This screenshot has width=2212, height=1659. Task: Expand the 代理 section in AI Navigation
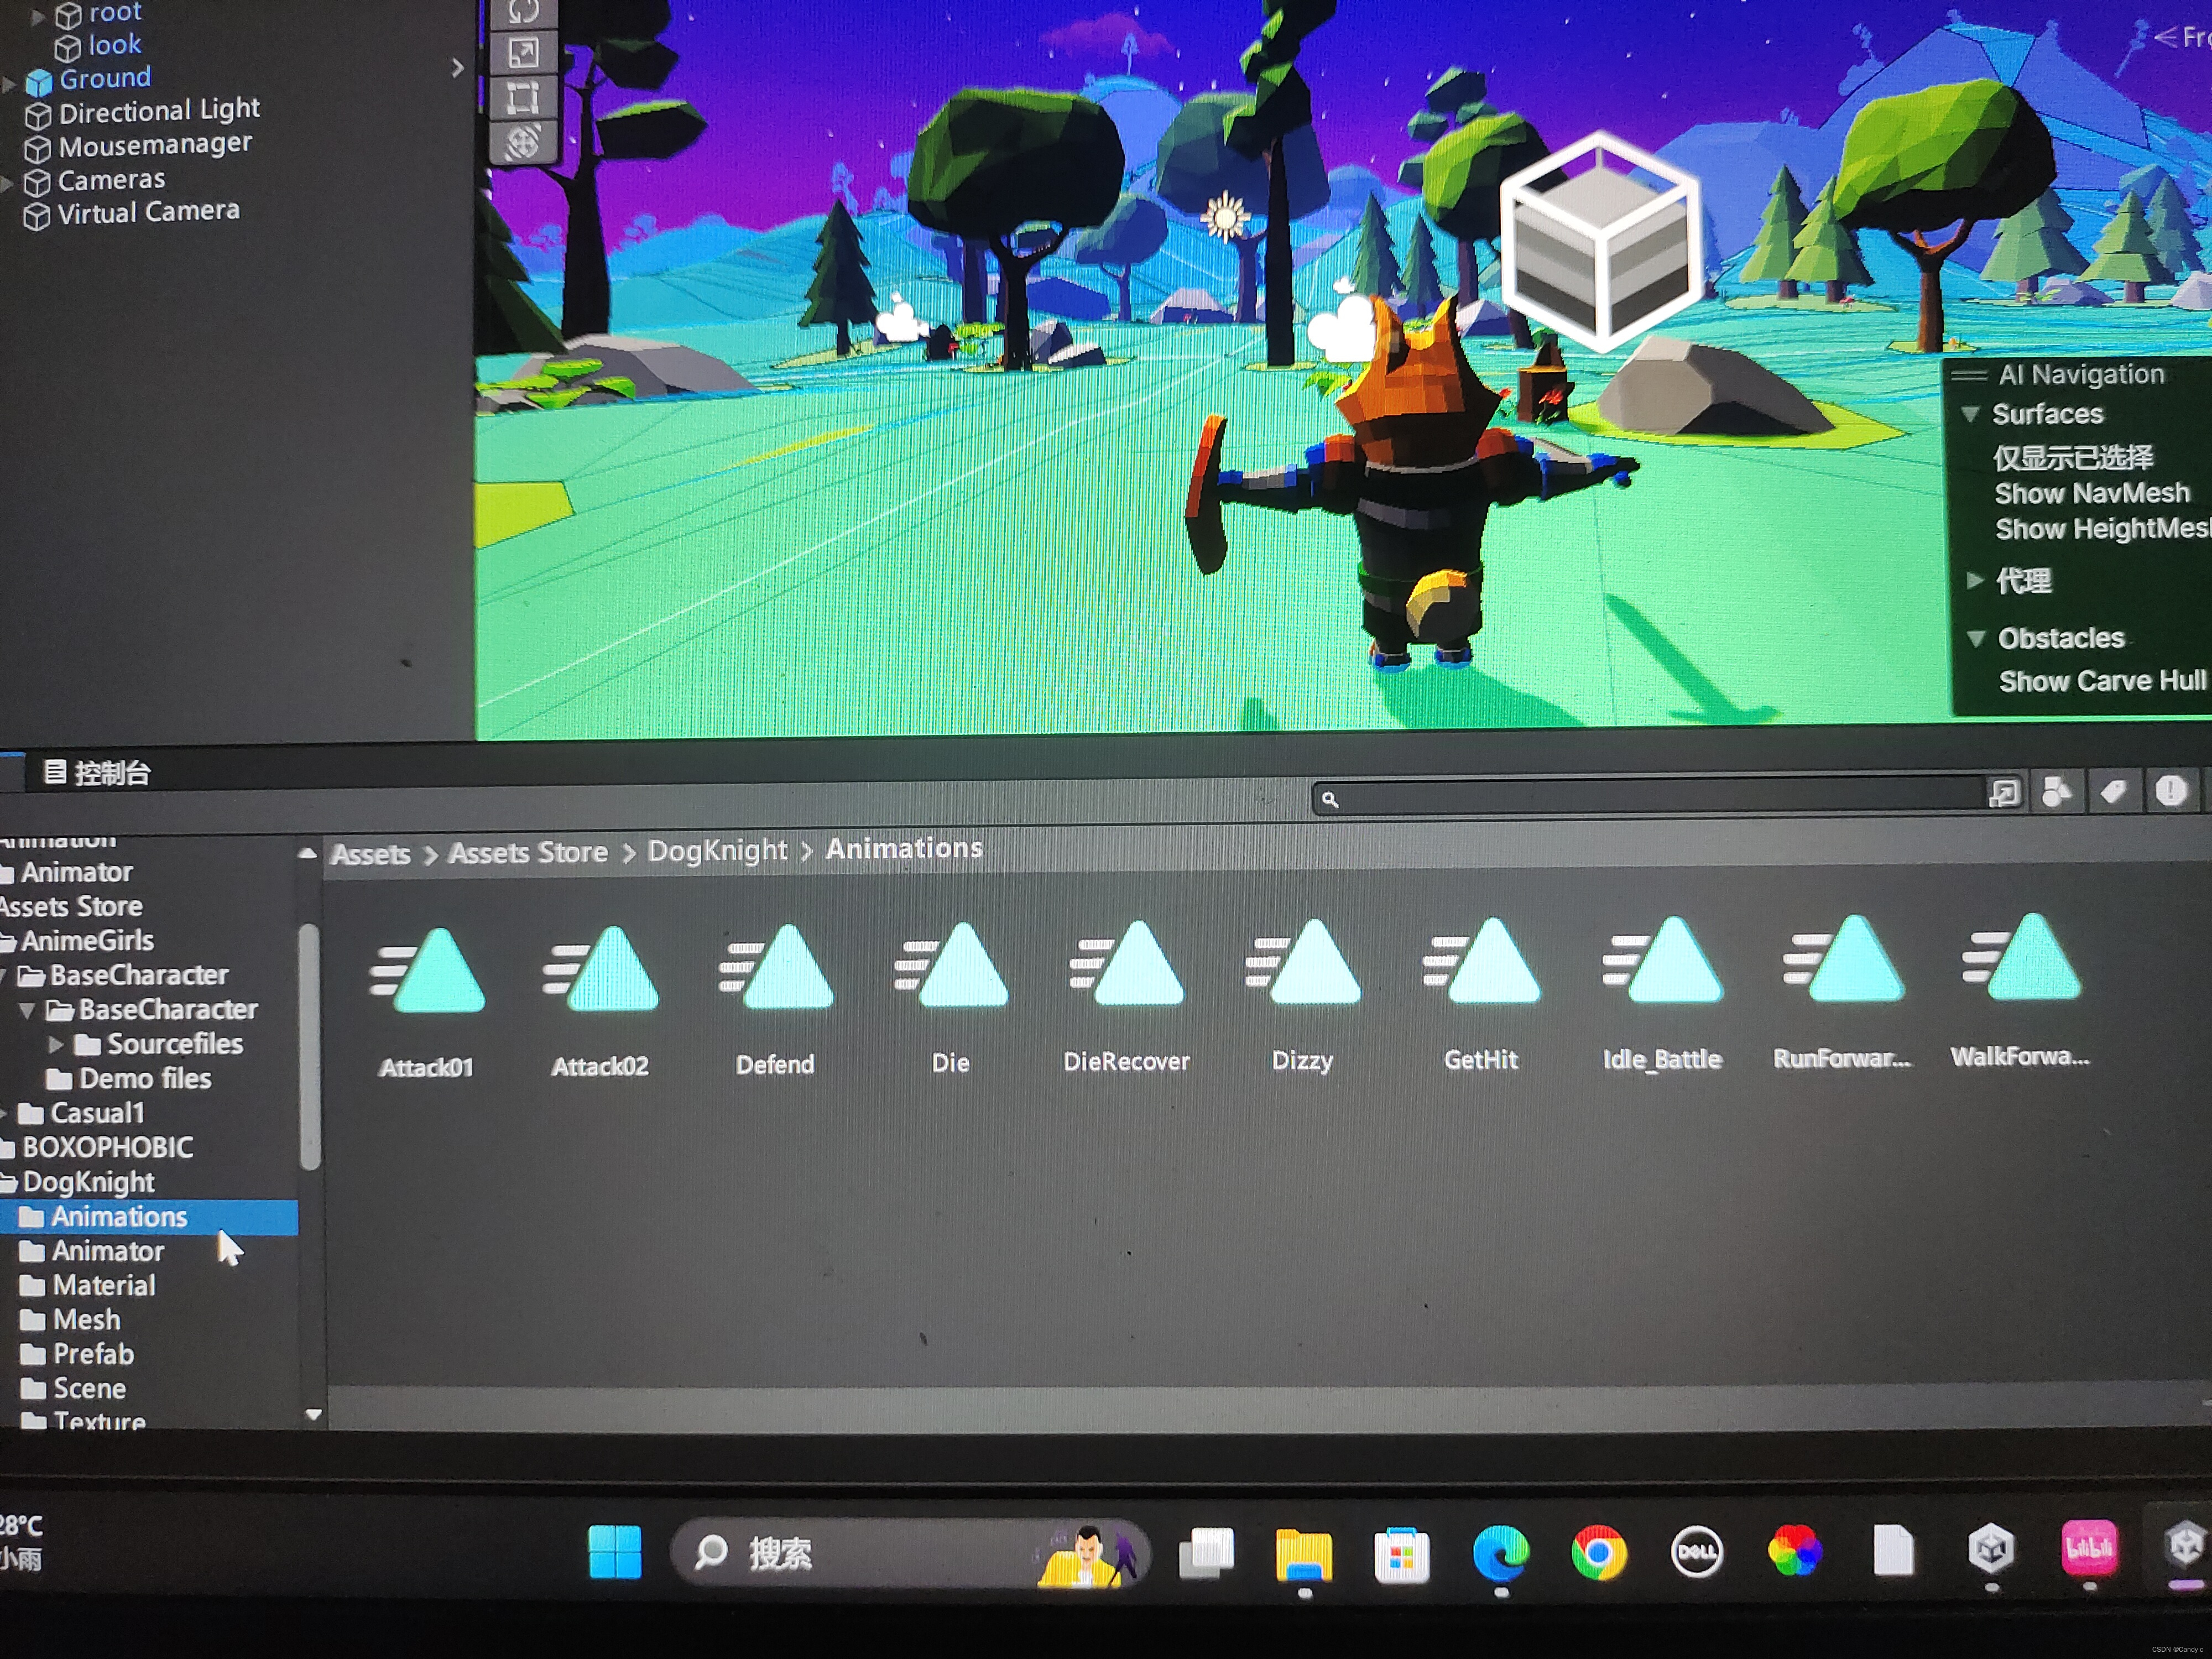coord(1975,580)
